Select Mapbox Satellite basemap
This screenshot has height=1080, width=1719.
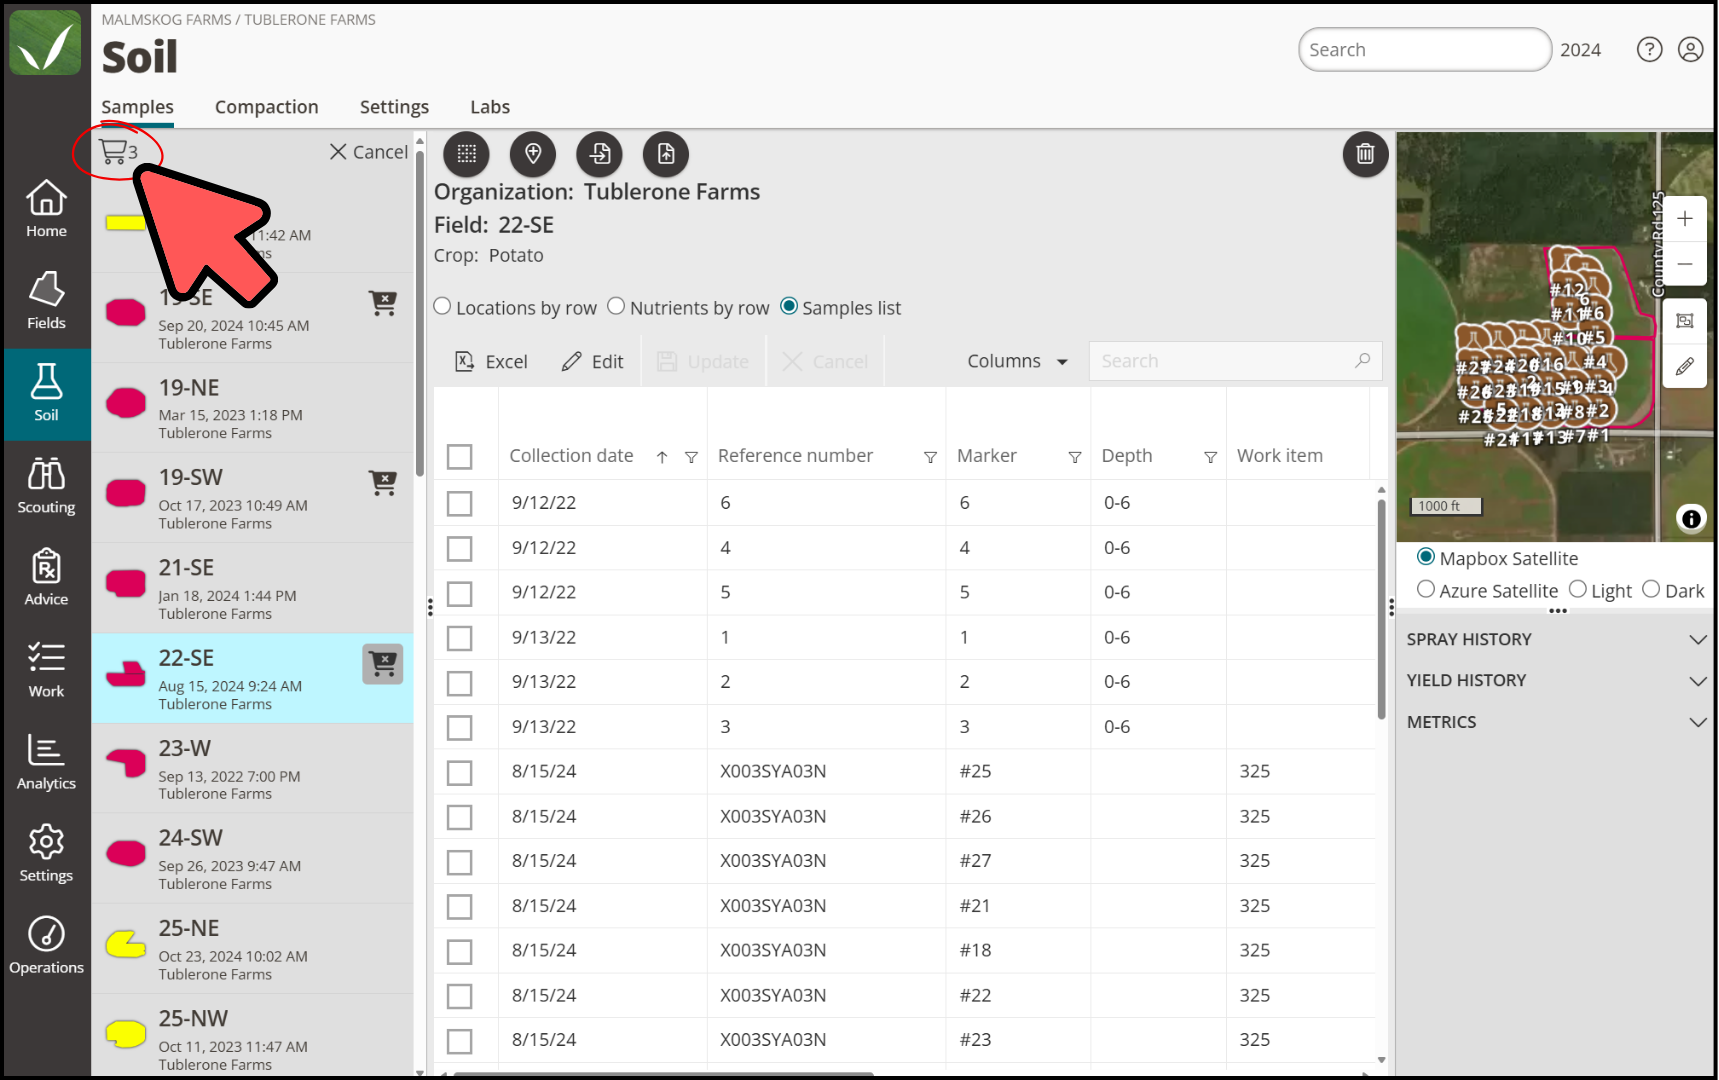[1426, 557]
